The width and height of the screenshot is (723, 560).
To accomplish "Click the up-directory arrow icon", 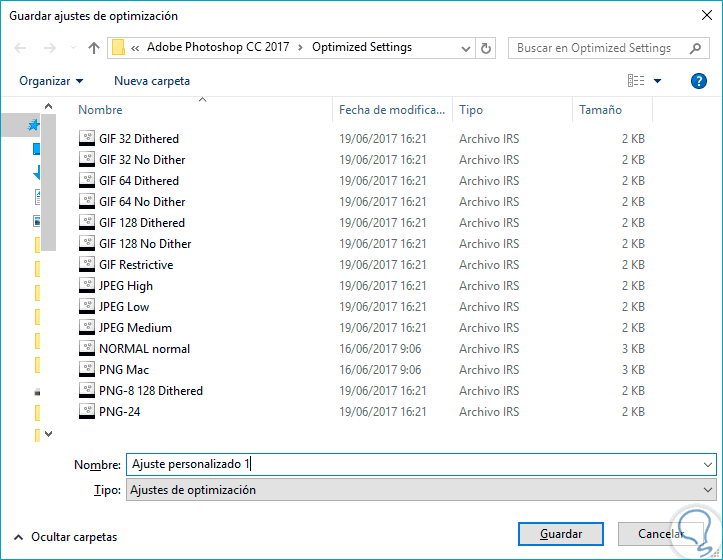I will point(94,48).
